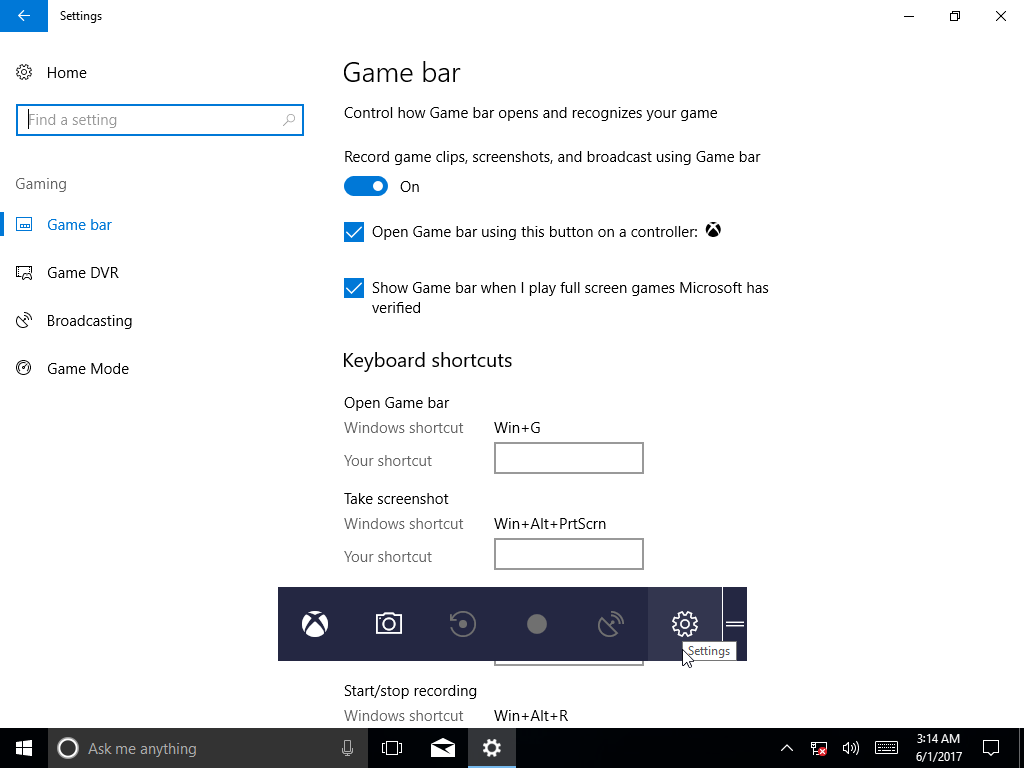
Task: Click the Settings gear on the taskbar
Action: tap(492, 748)
